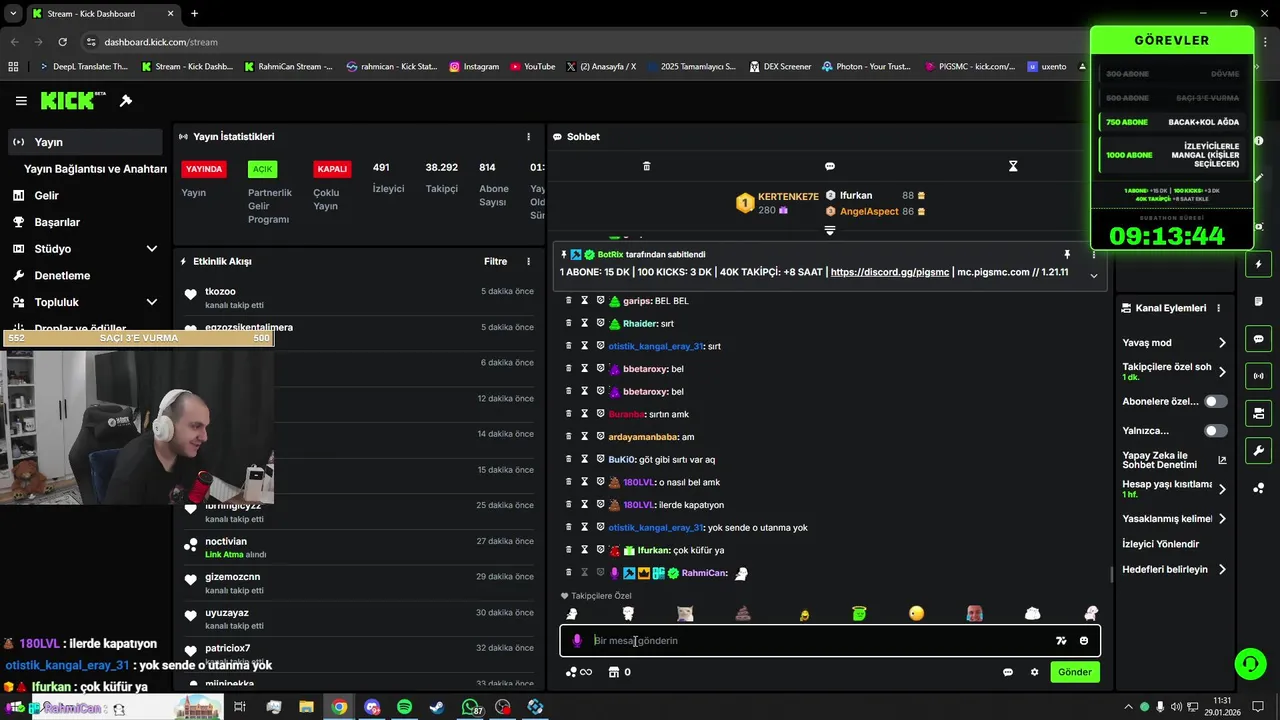
Task: Click the translate icon in the message box
Action: tap(1061, 641)
